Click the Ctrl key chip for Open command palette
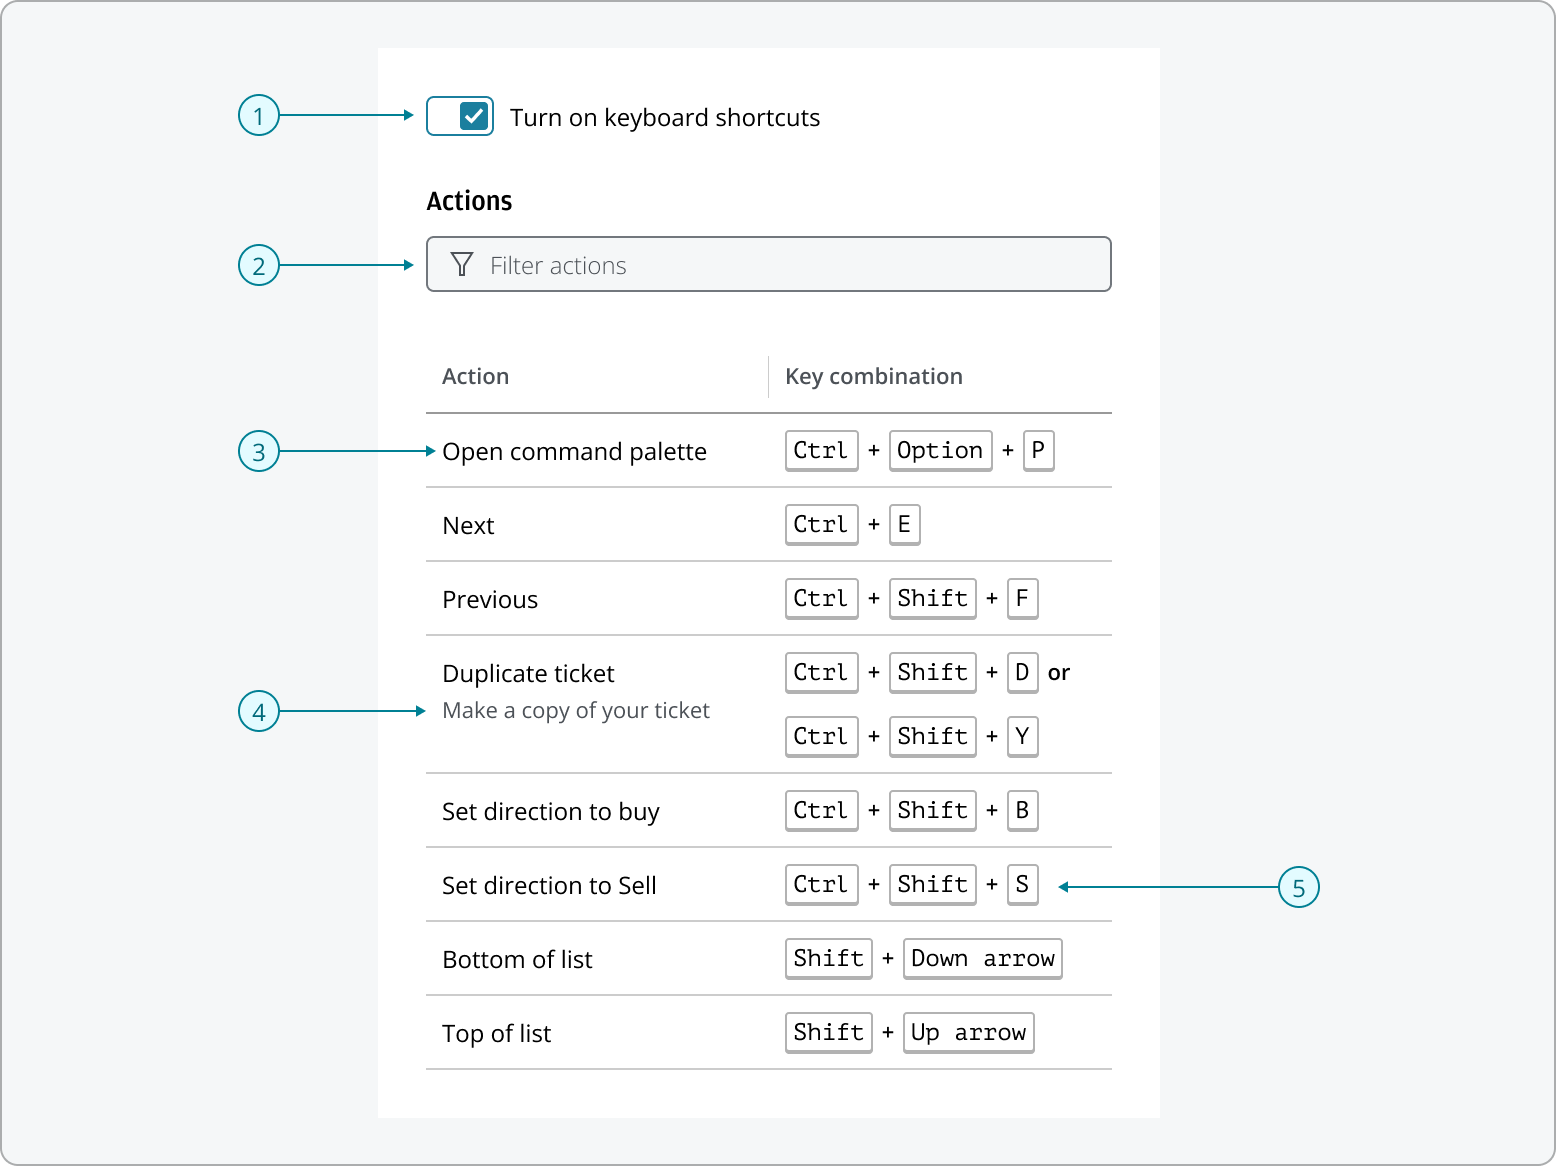1556x1166 pixels. pos(821,450)
